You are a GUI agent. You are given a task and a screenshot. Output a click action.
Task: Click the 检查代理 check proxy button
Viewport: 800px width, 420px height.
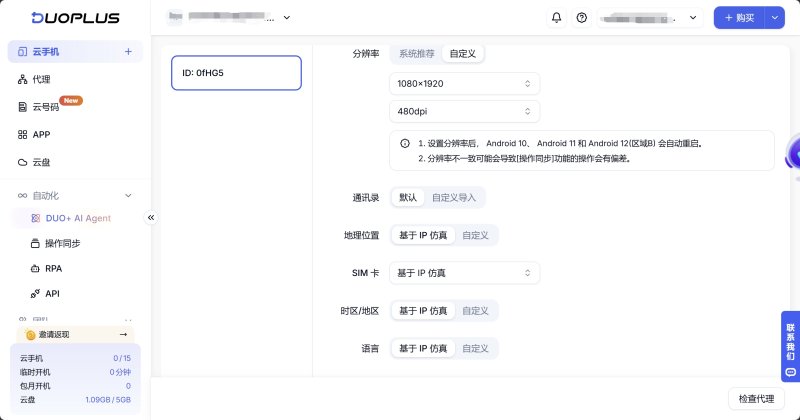click(756, 399)
